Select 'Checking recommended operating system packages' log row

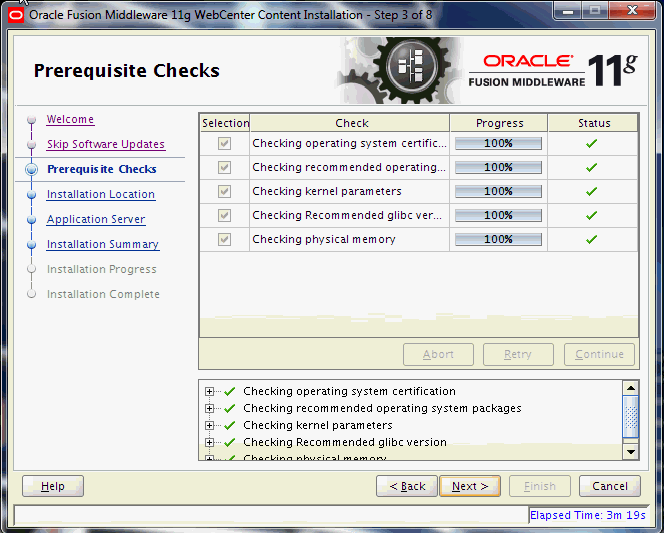pyautogui.click(x=382, y=408)
